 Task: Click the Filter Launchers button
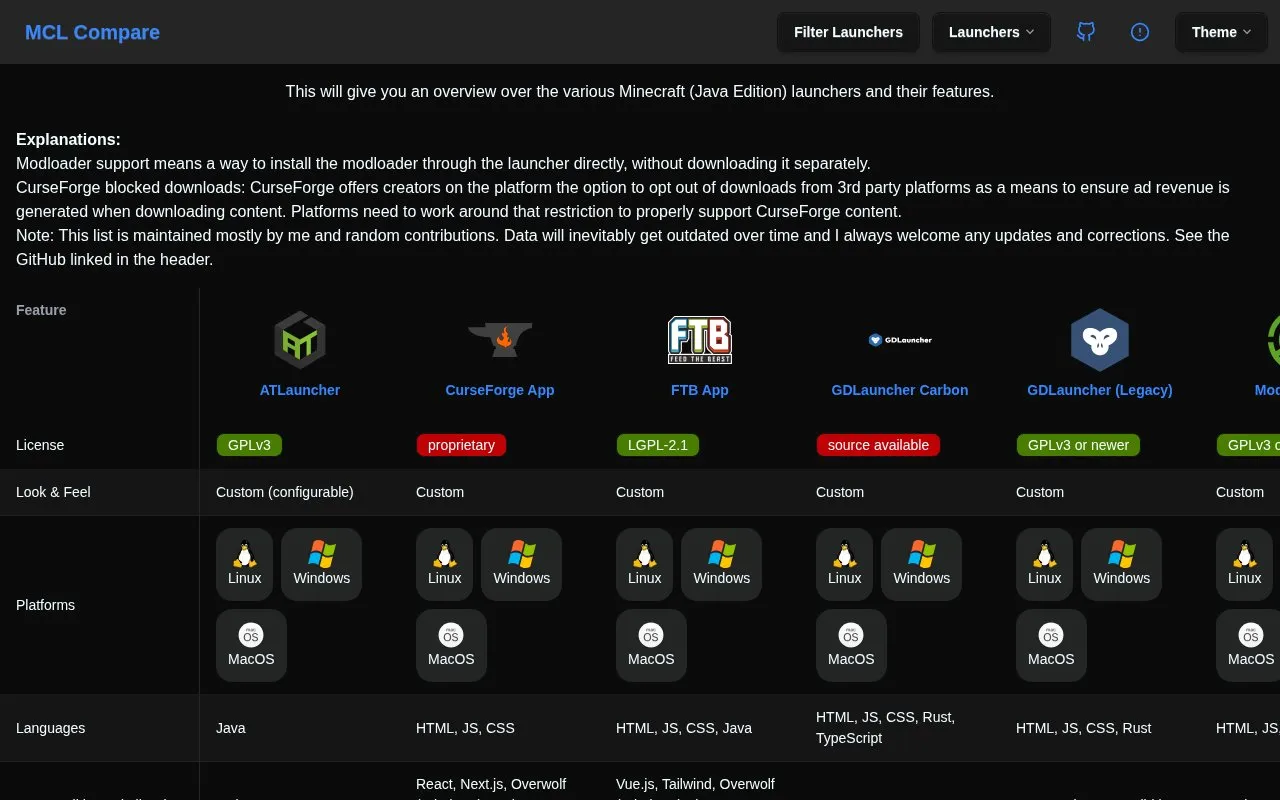848,32
